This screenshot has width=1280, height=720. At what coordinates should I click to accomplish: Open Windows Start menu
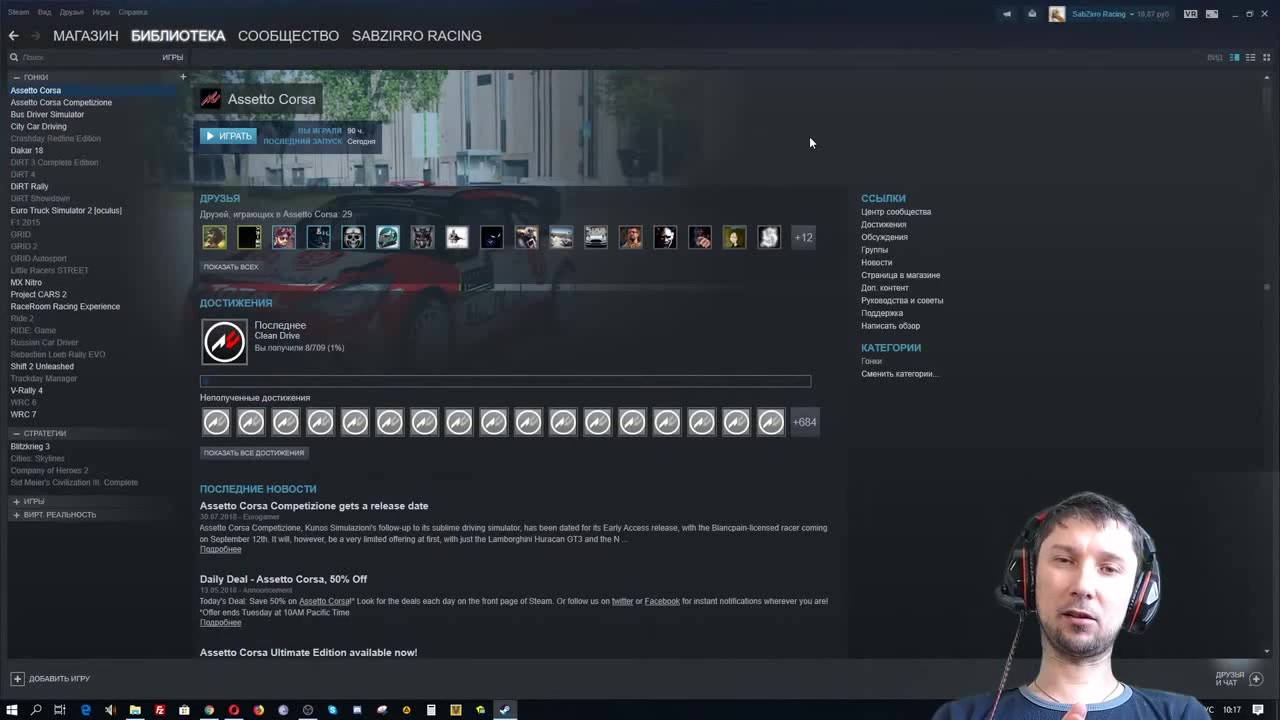(x=12, y=710)
